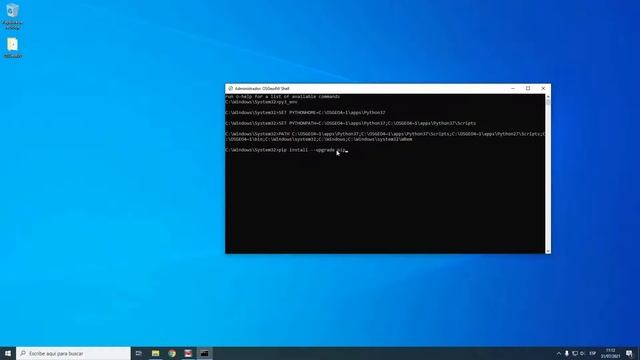Open the taskbar clock and date
Image resolution: width=640 pixels, height=360 pixels.
pyautogui.click(x=611, y=353)
